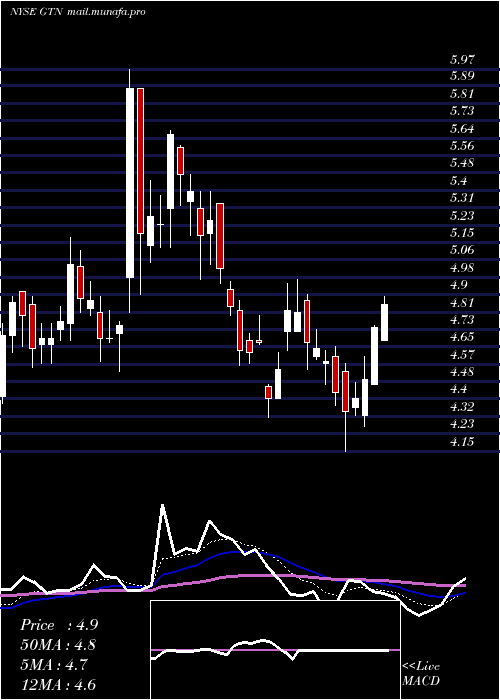Click the 5.89 price axis label

coord(462,76)
